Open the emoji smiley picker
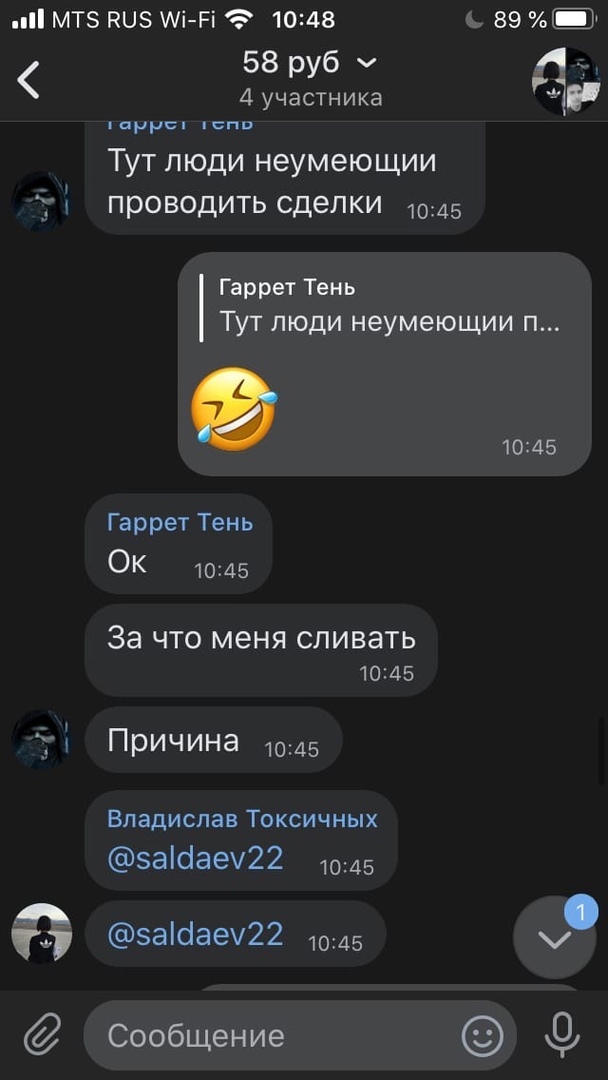Viewport: 608px width, 1080px height. (x=482, y=1035)
